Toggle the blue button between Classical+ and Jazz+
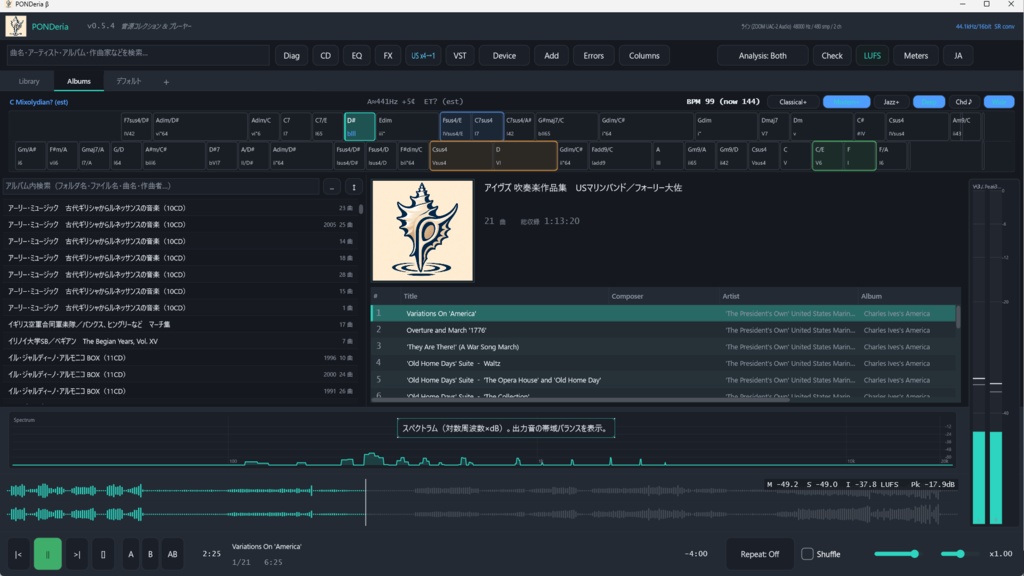 pos(846,102)
